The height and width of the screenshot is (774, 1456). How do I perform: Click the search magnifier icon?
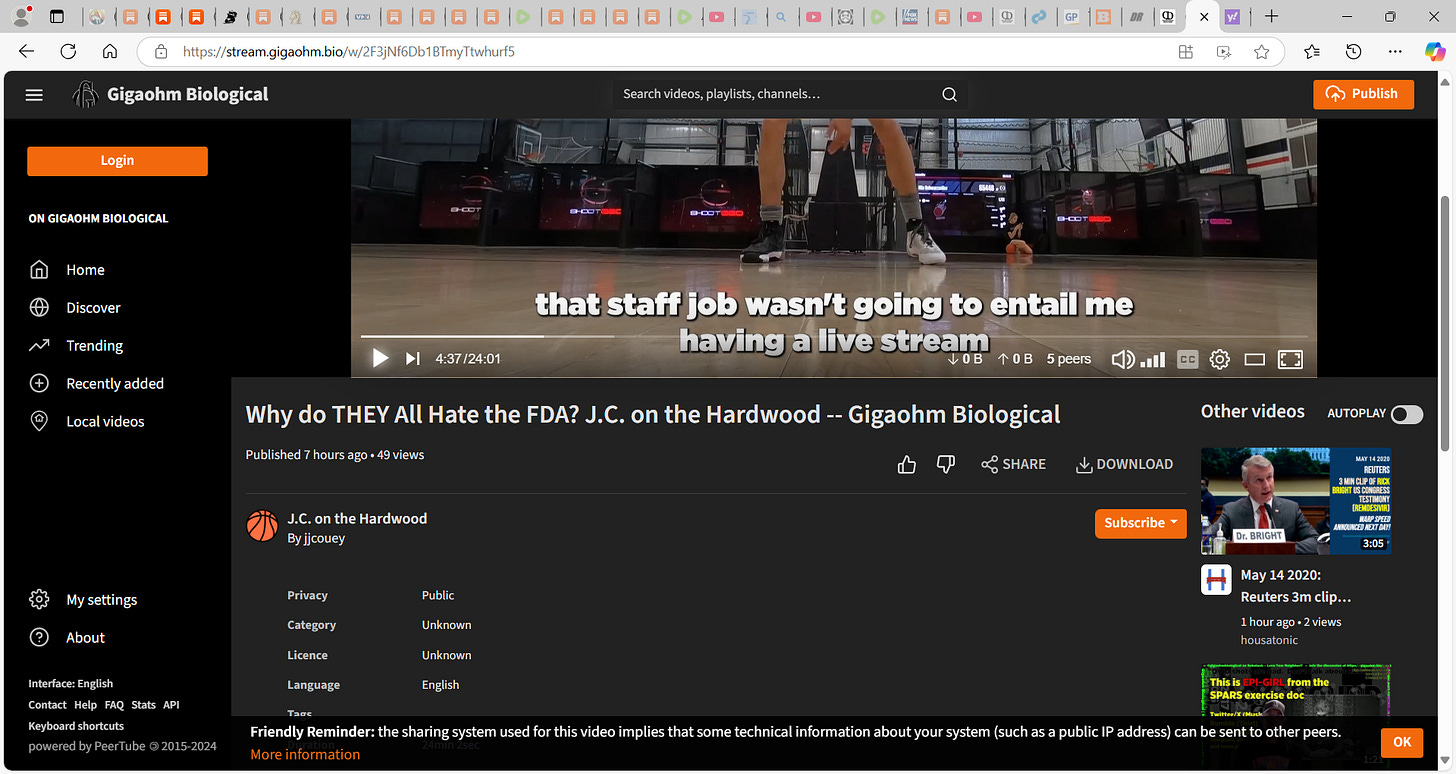(x=949, y=94)
